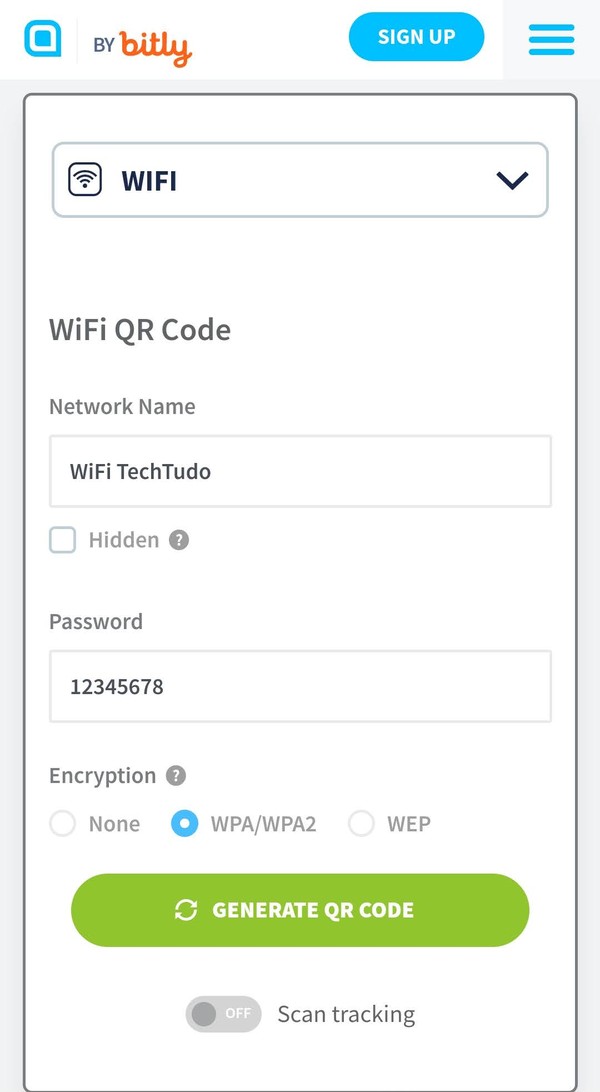Click the OFF pill on Scan tracking

click(x=223, y=1013)
